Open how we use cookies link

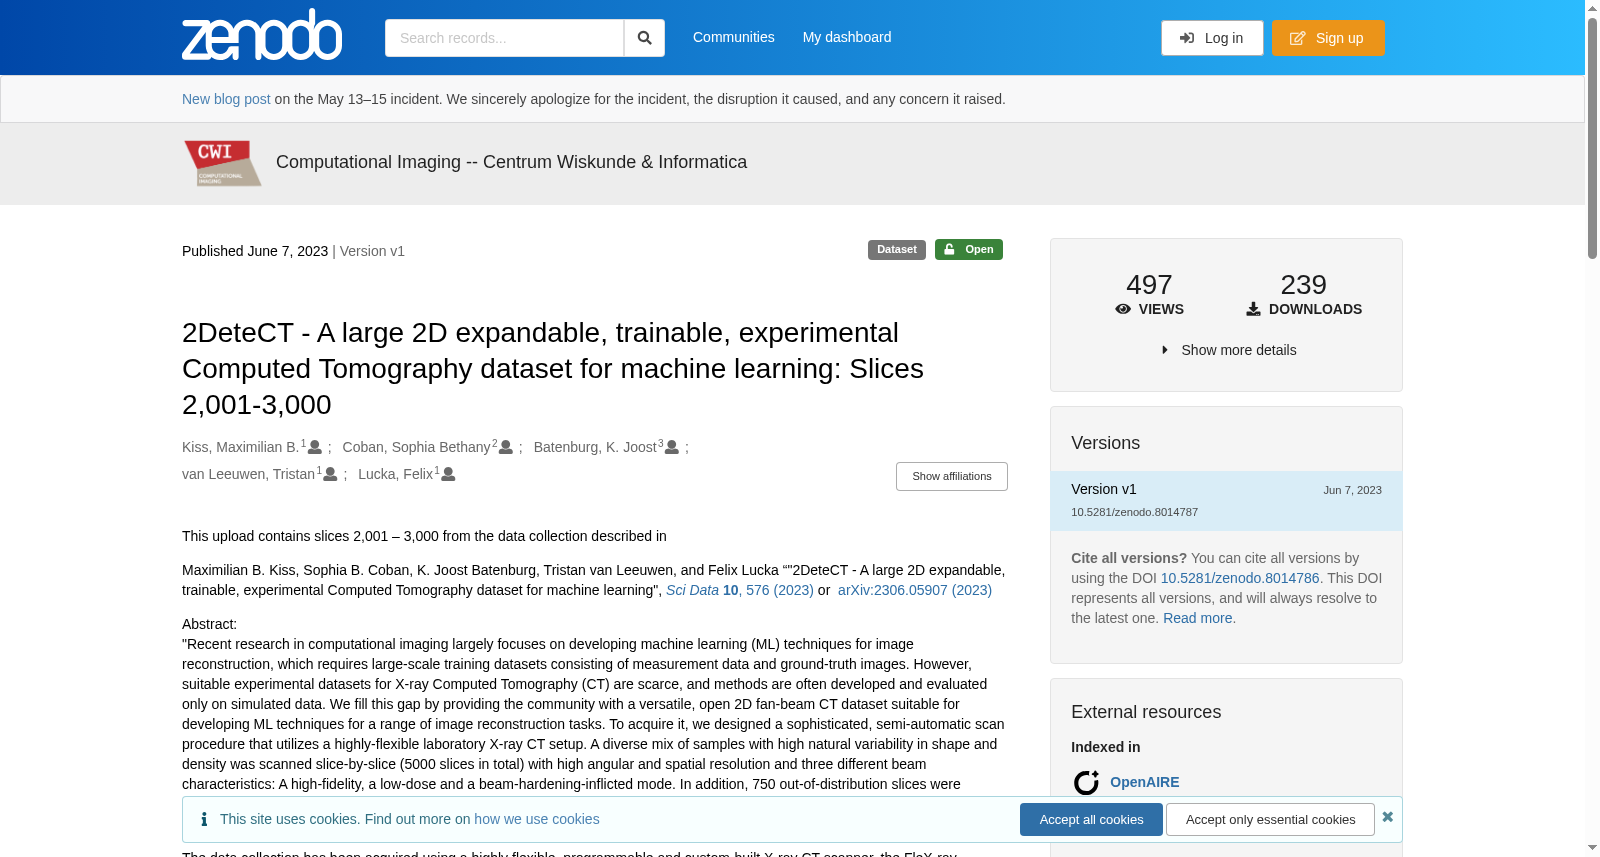point(537,819)
